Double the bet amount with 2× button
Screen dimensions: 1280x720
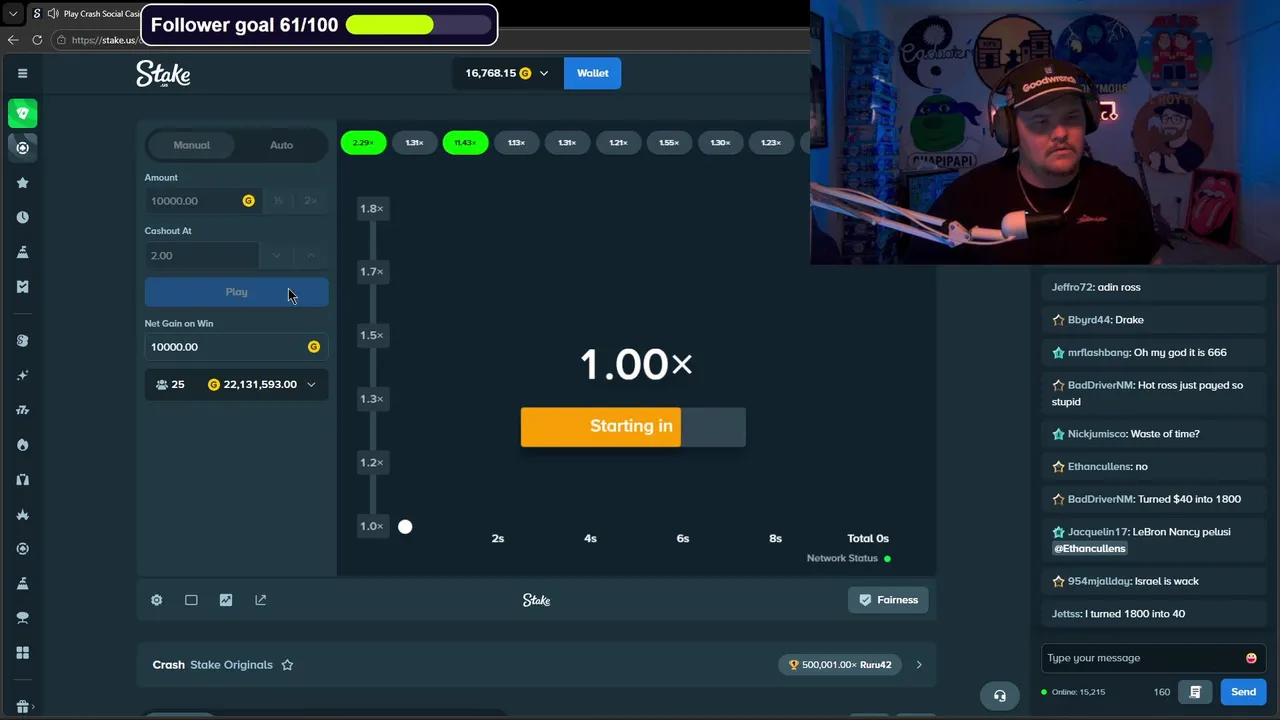click(310, 201)
